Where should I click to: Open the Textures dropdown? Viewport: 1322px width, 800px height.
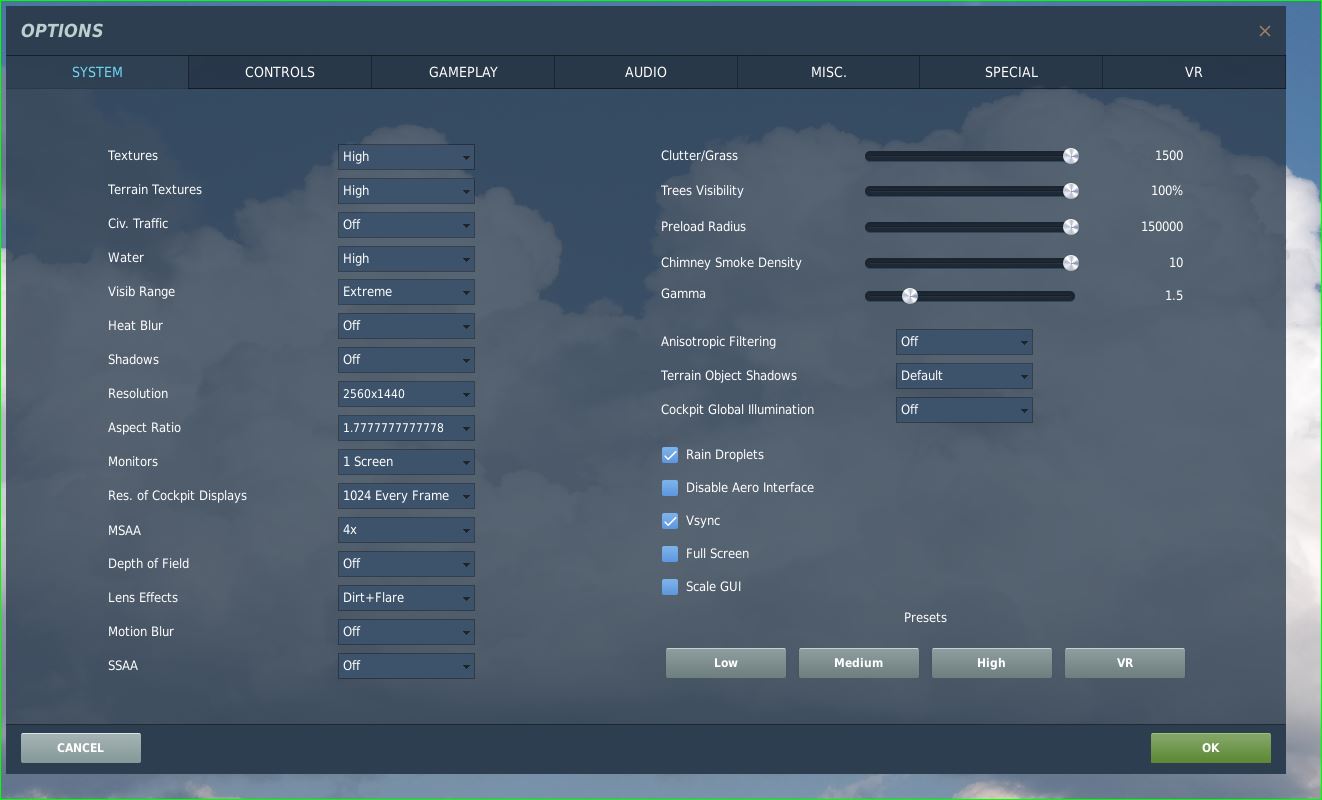tap(406, 157)
